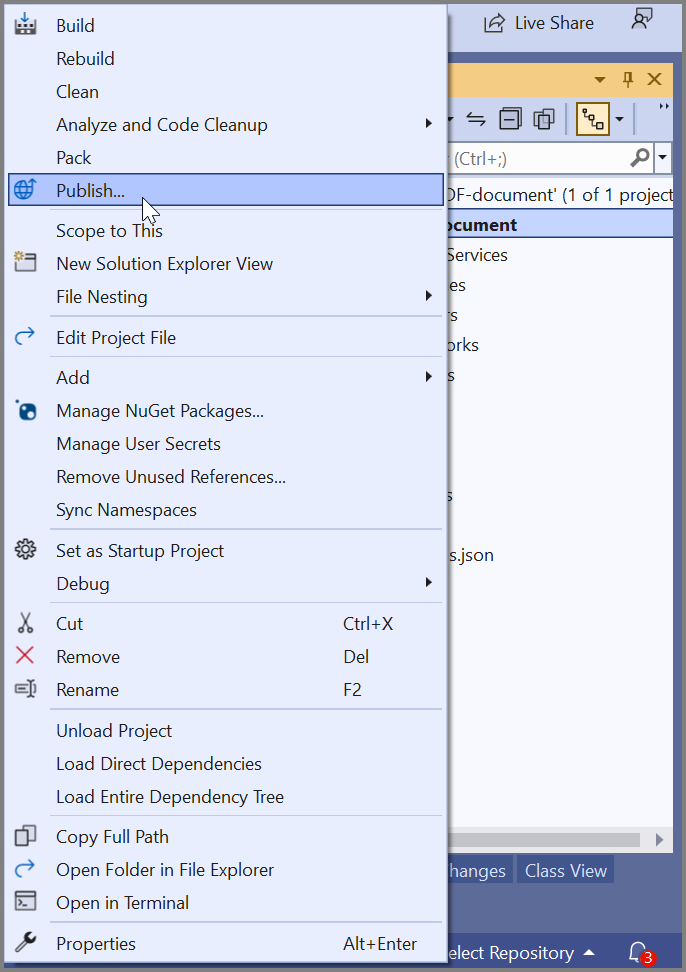Click the Manage NuGet Packages icon
Viewport: 686px width, 972px height.
coord(25,411)
